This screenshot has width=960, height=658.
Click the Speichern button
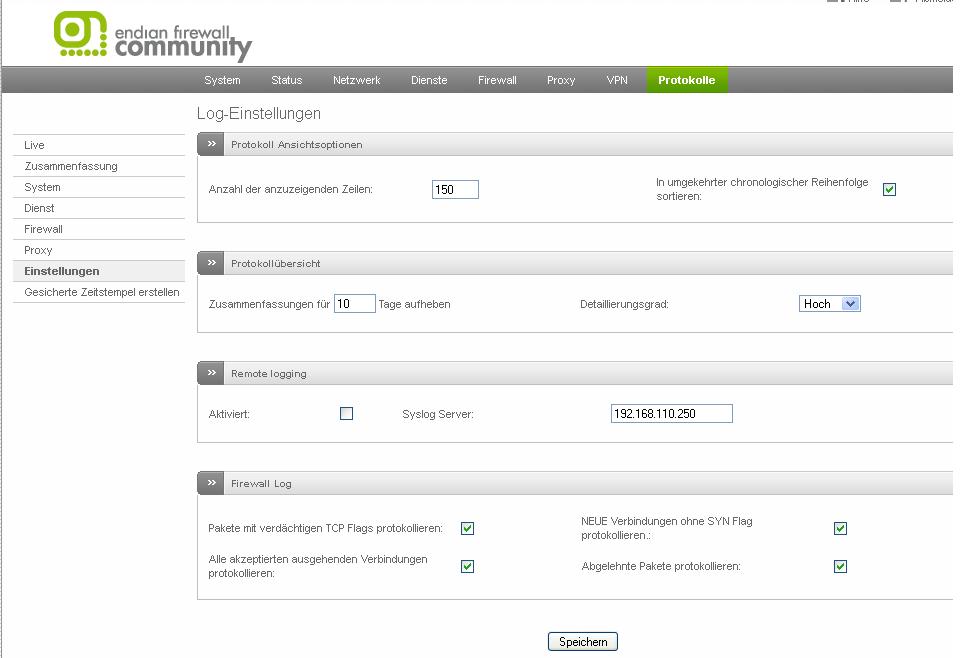[x=583, y=642]
